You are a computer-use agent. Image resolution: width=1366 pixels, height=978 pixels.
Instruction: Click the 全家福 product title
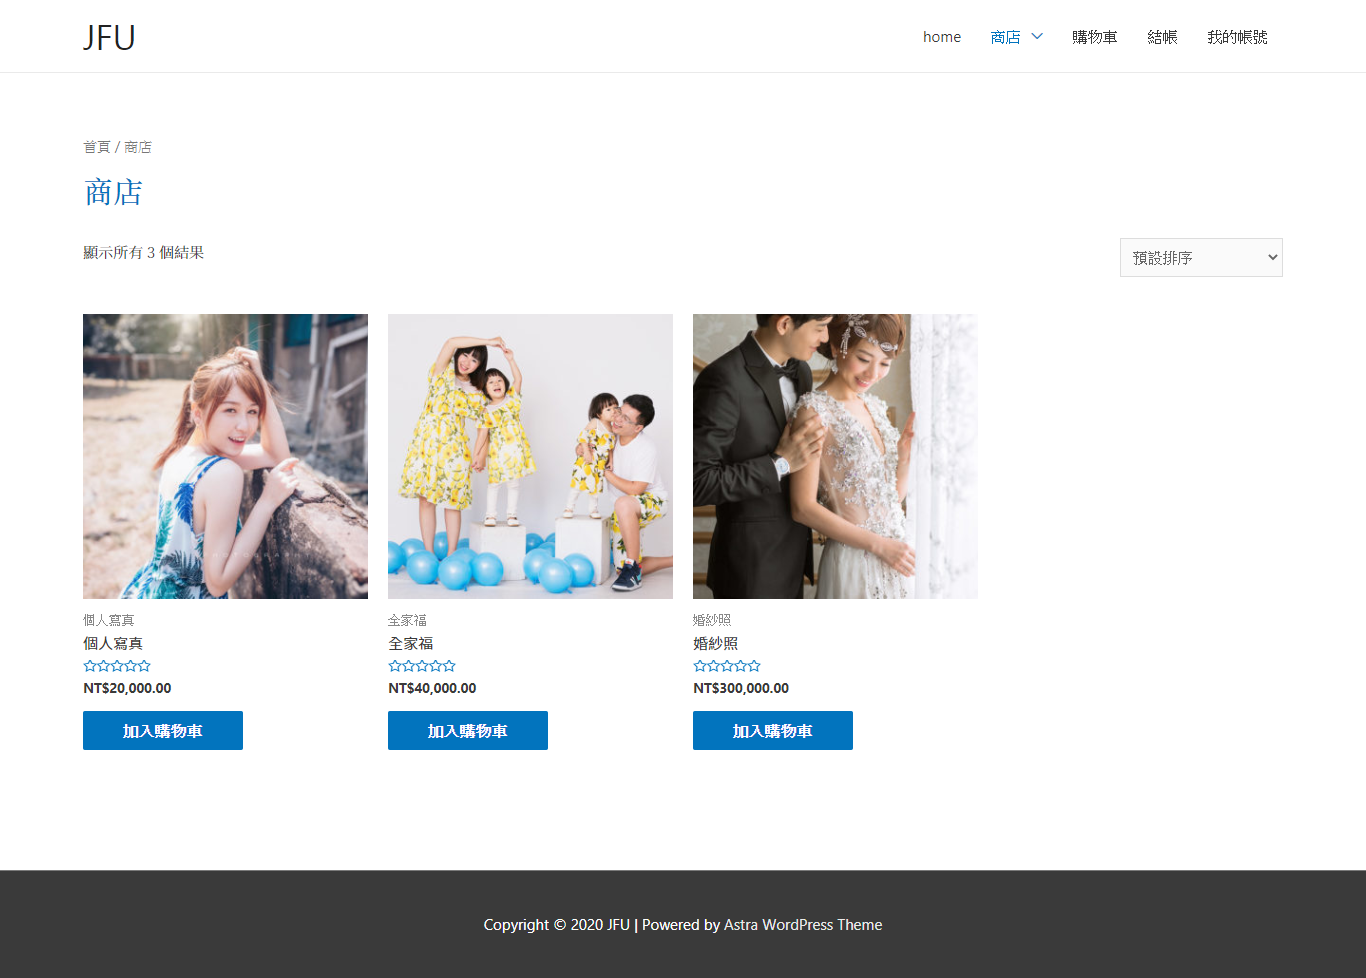click(411, 643)
